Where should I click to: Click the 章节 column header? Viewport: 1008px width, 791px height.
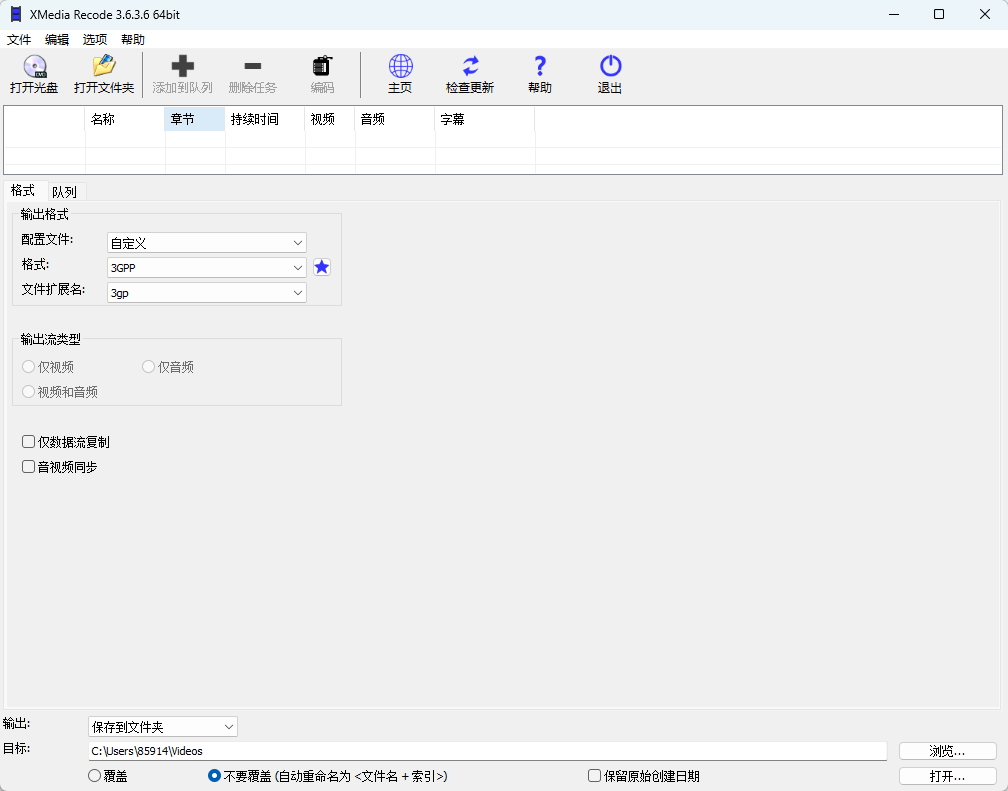pos(195,119)
